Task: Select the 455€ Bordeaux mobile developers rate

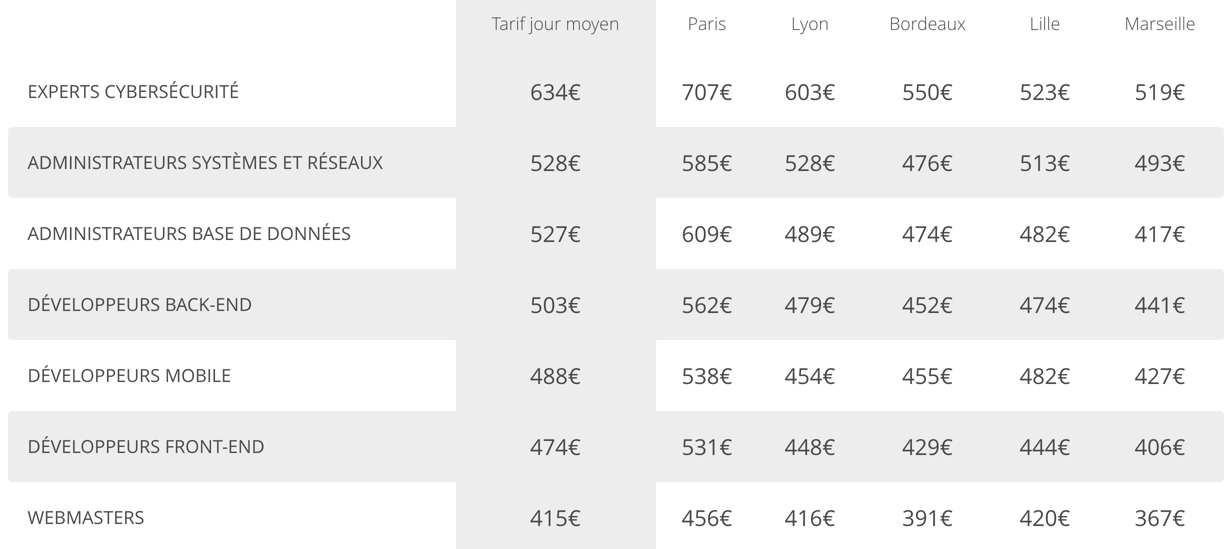Action: (x=927, y=377)
